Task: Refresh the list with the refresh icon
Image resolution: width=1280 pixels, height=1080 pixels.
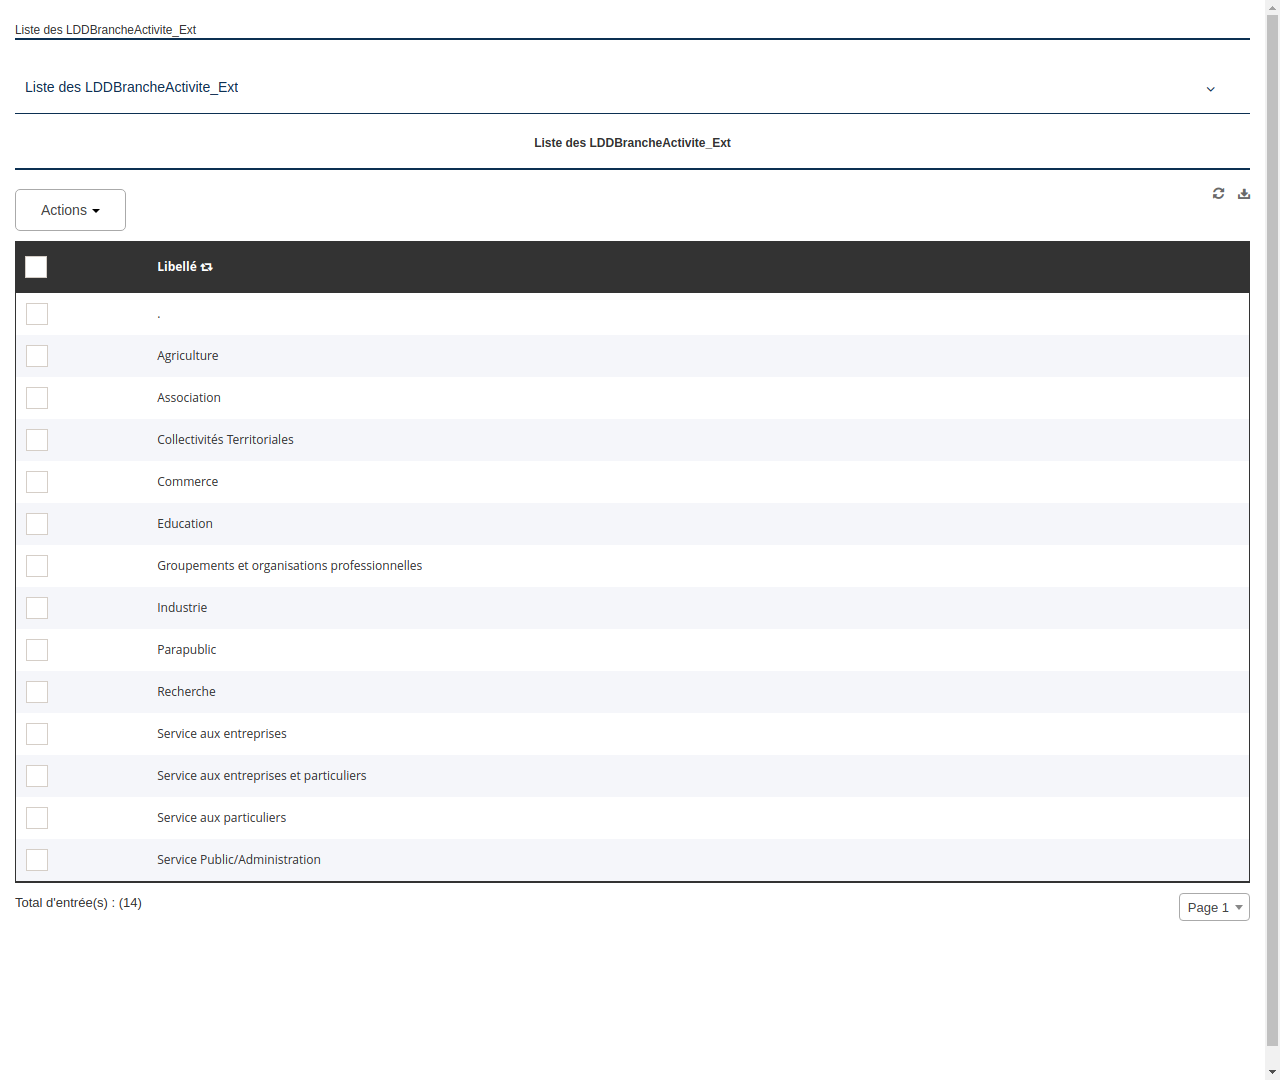Action: (x=1218, y=193)
